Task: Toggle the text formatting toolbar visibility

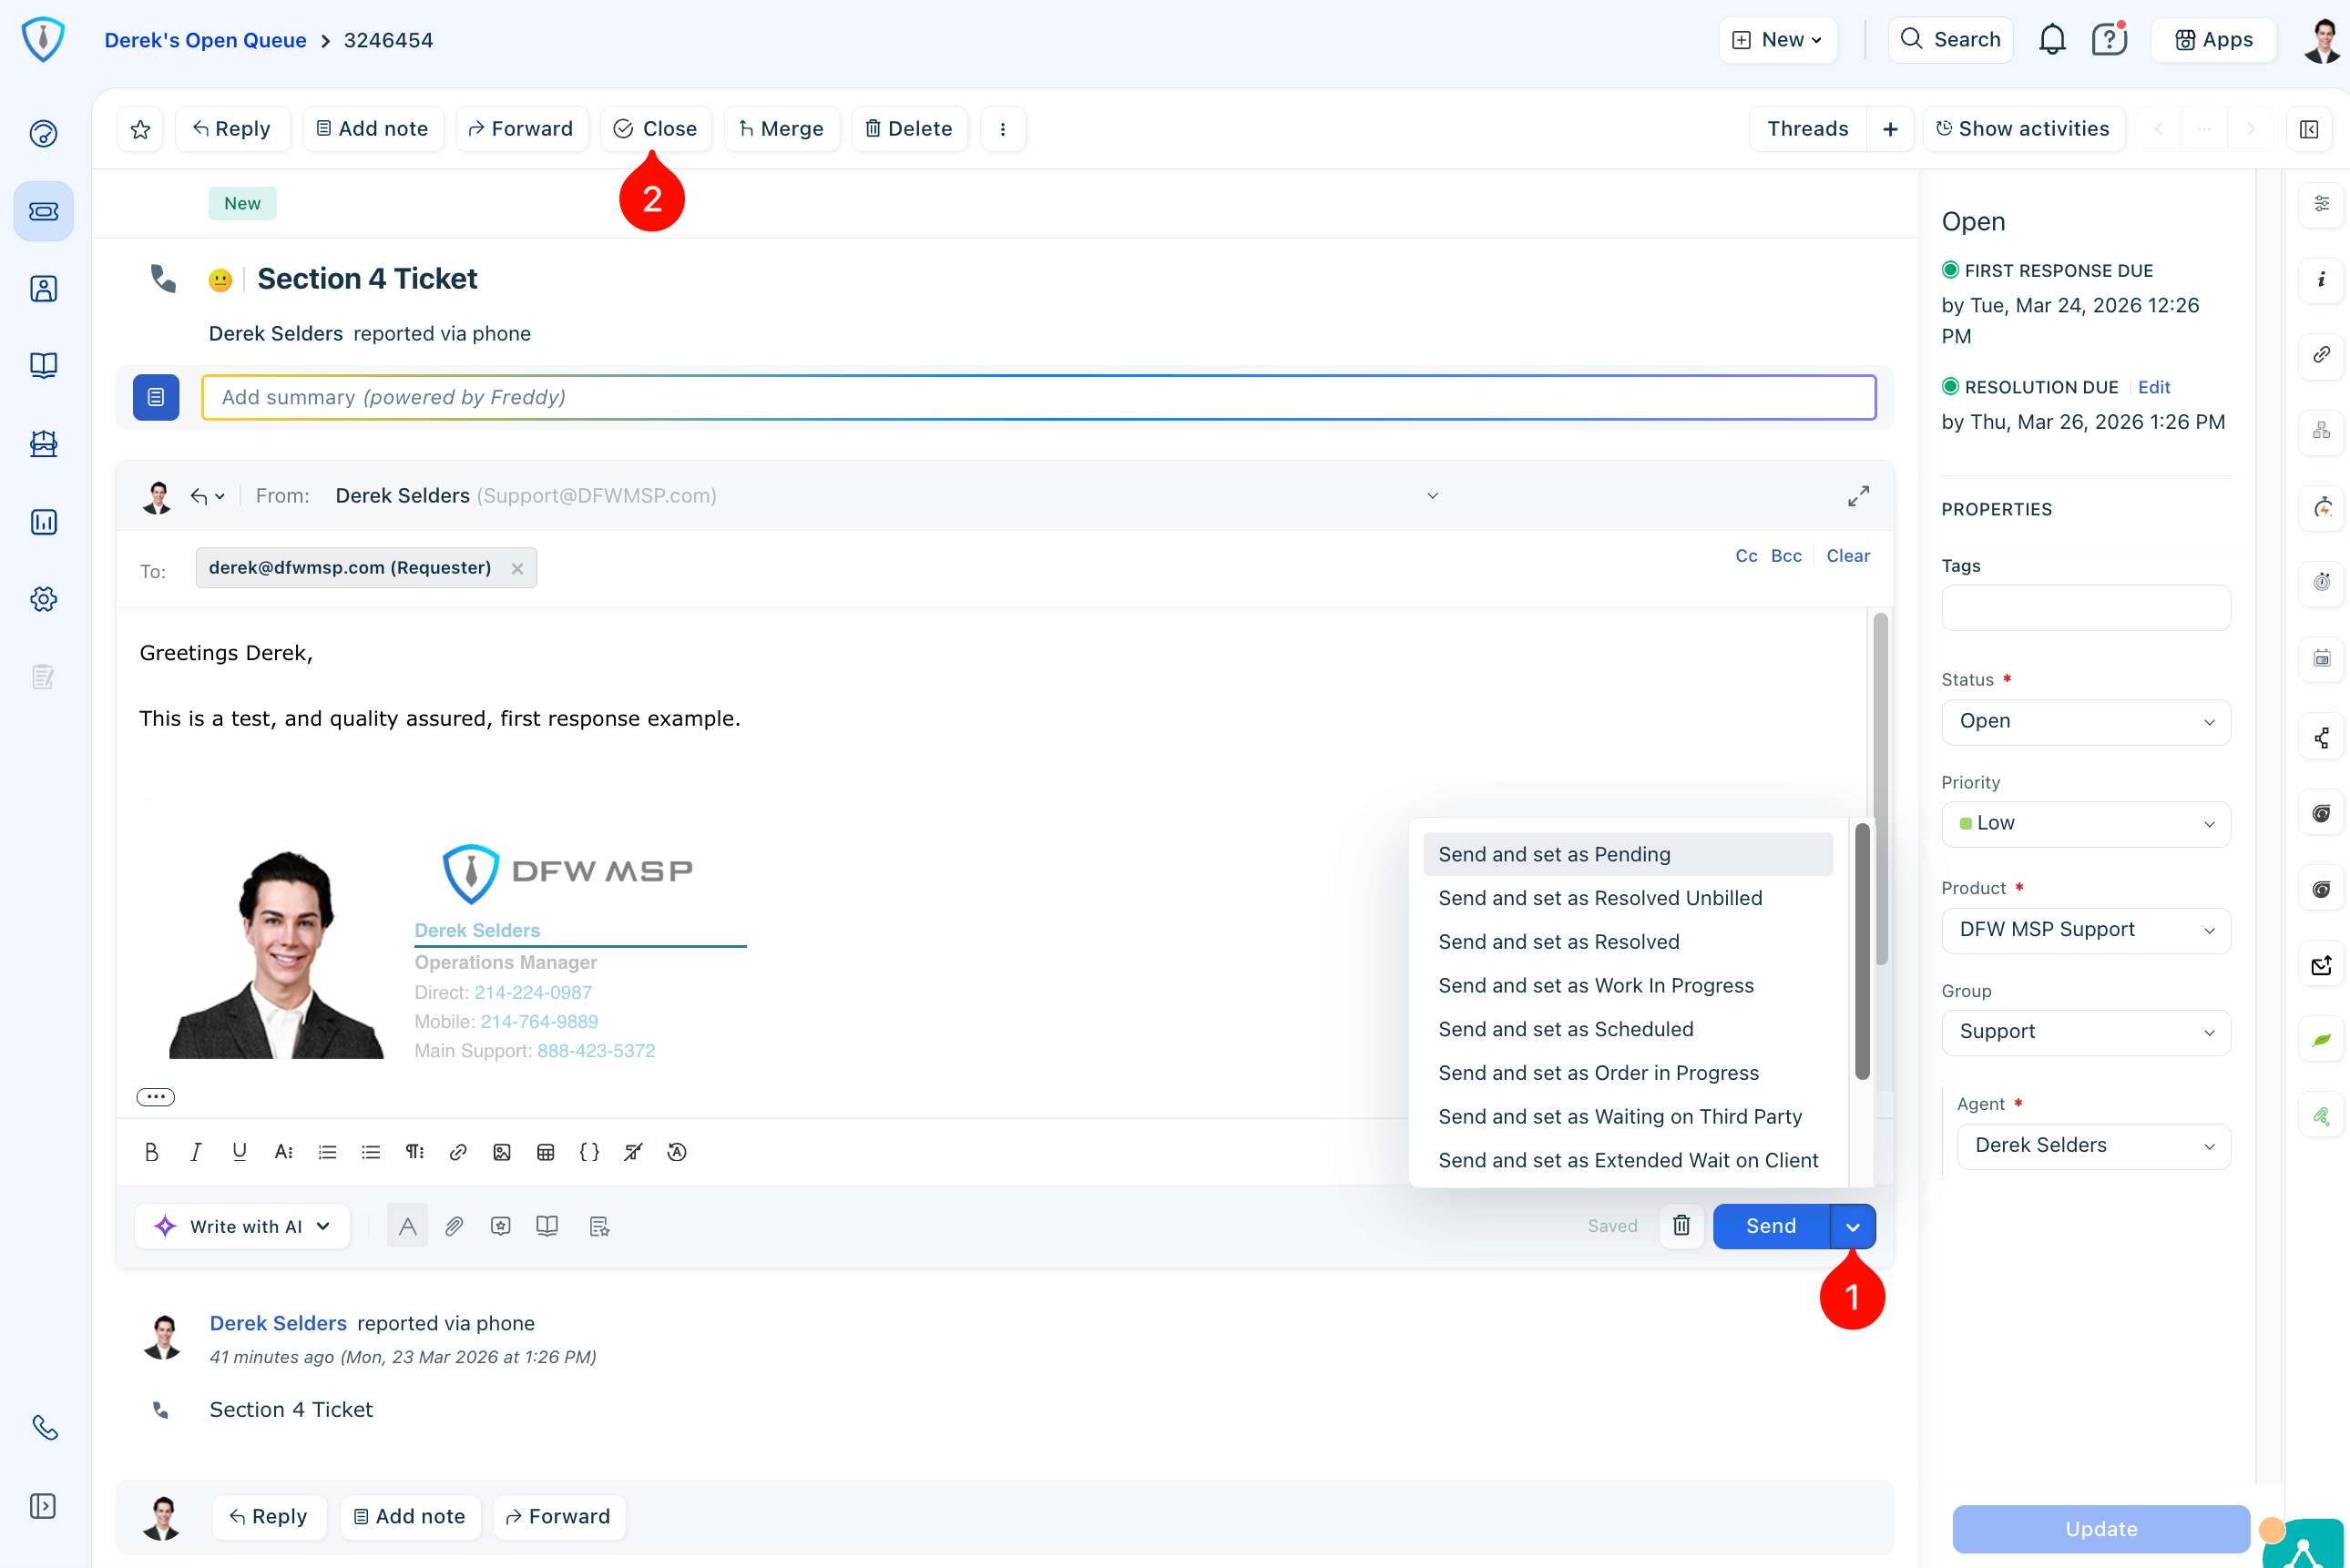Action: [407, 1226]
